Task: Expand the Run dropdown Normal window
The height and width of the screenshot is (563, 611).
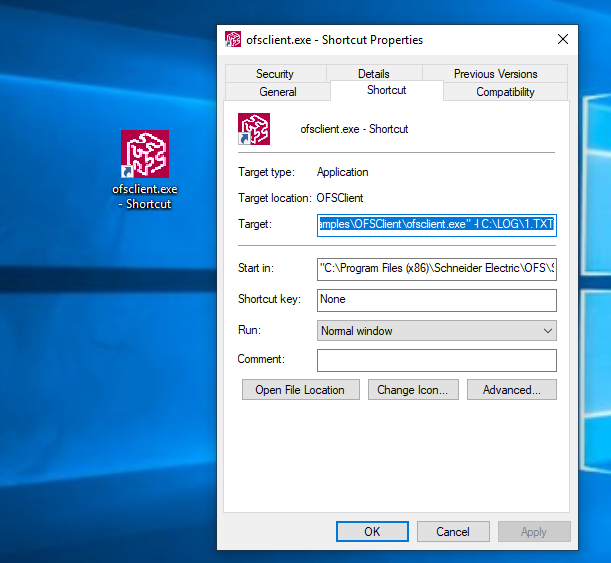Action: pos(436,331)
